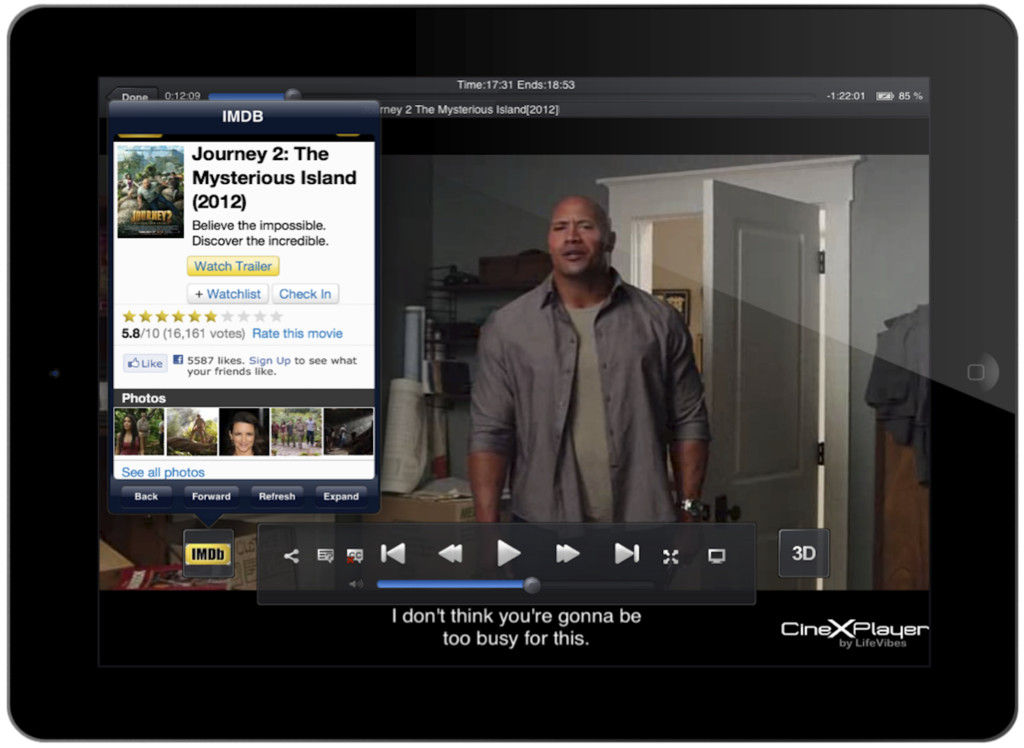Open Rate this movie link
Screen dimensions: 1024x748
pos(297,334)
